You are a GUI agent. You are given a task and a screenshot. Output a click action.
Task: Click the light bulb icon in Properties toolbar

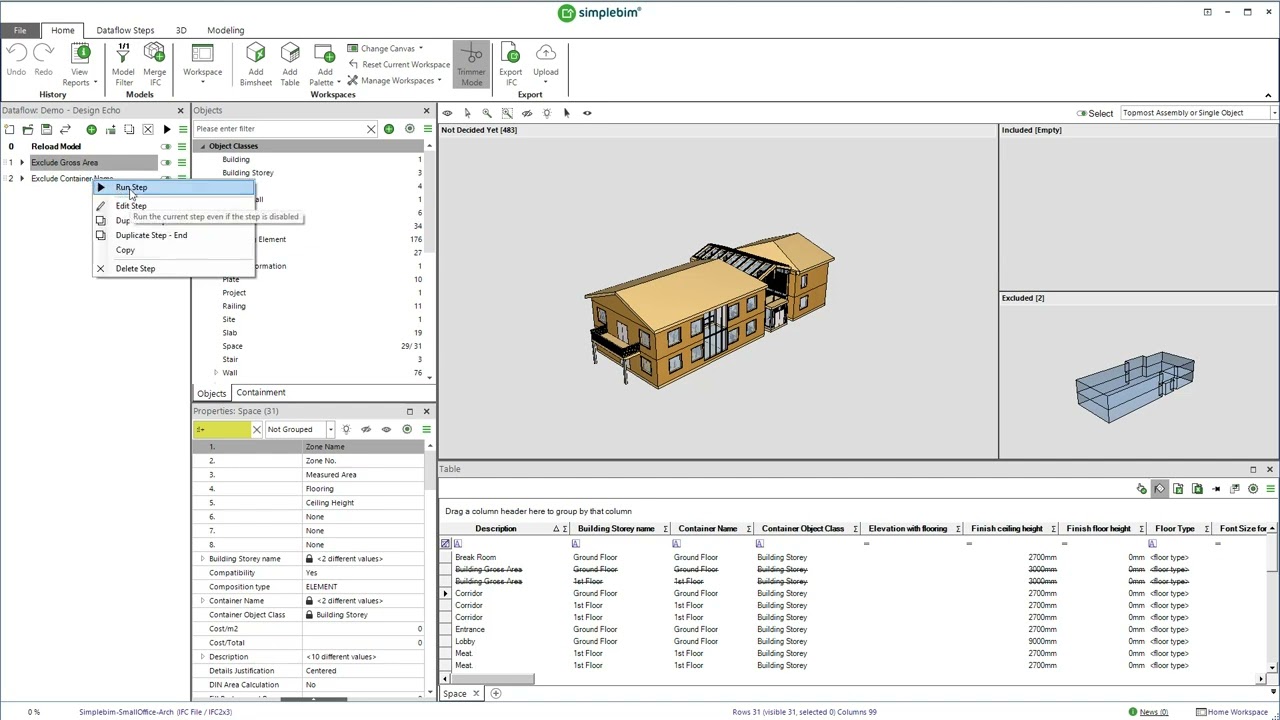coord(346,430)
